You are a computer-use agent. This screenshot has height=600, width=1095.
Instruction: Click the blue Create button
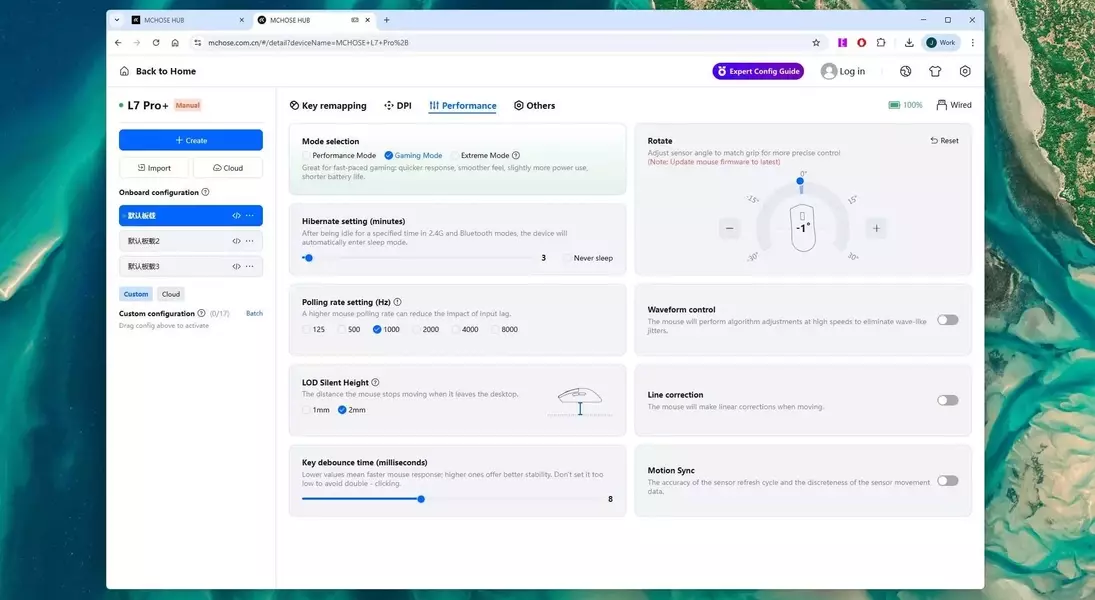[191, 140]
